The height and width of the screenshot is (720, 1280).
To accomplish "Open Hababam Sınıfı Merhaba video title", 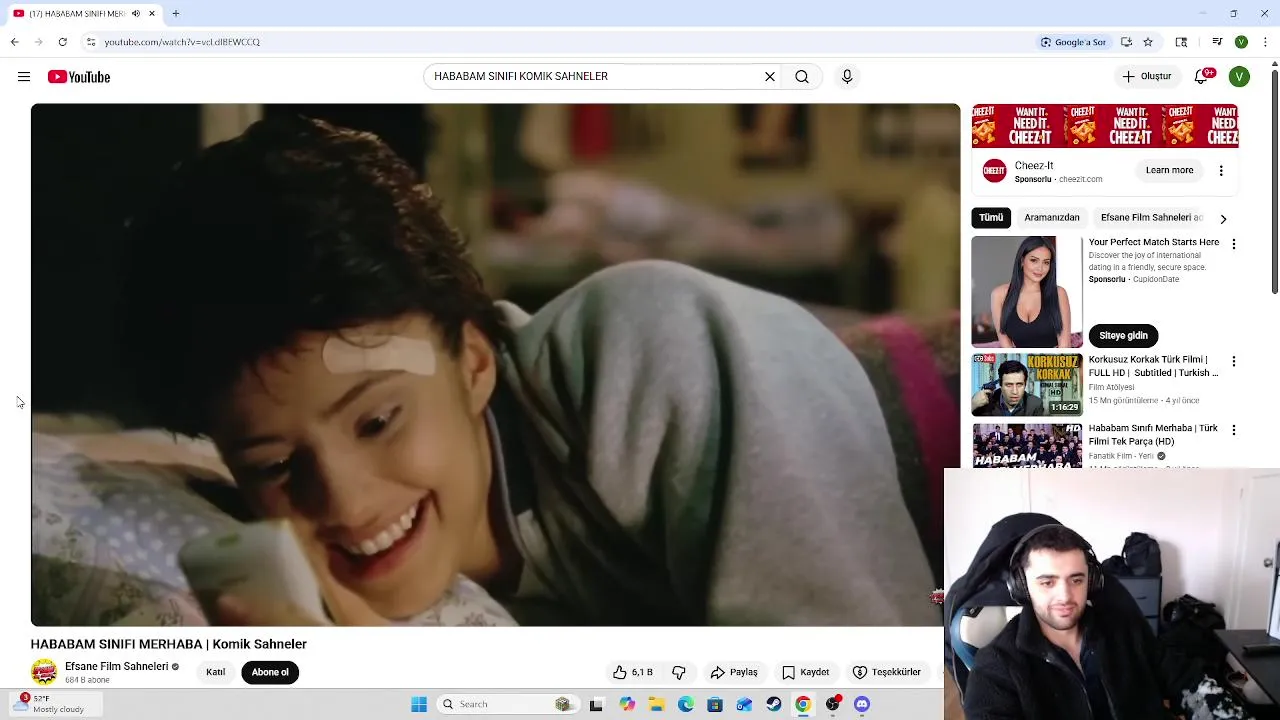I will click(x=1153, y=435).
